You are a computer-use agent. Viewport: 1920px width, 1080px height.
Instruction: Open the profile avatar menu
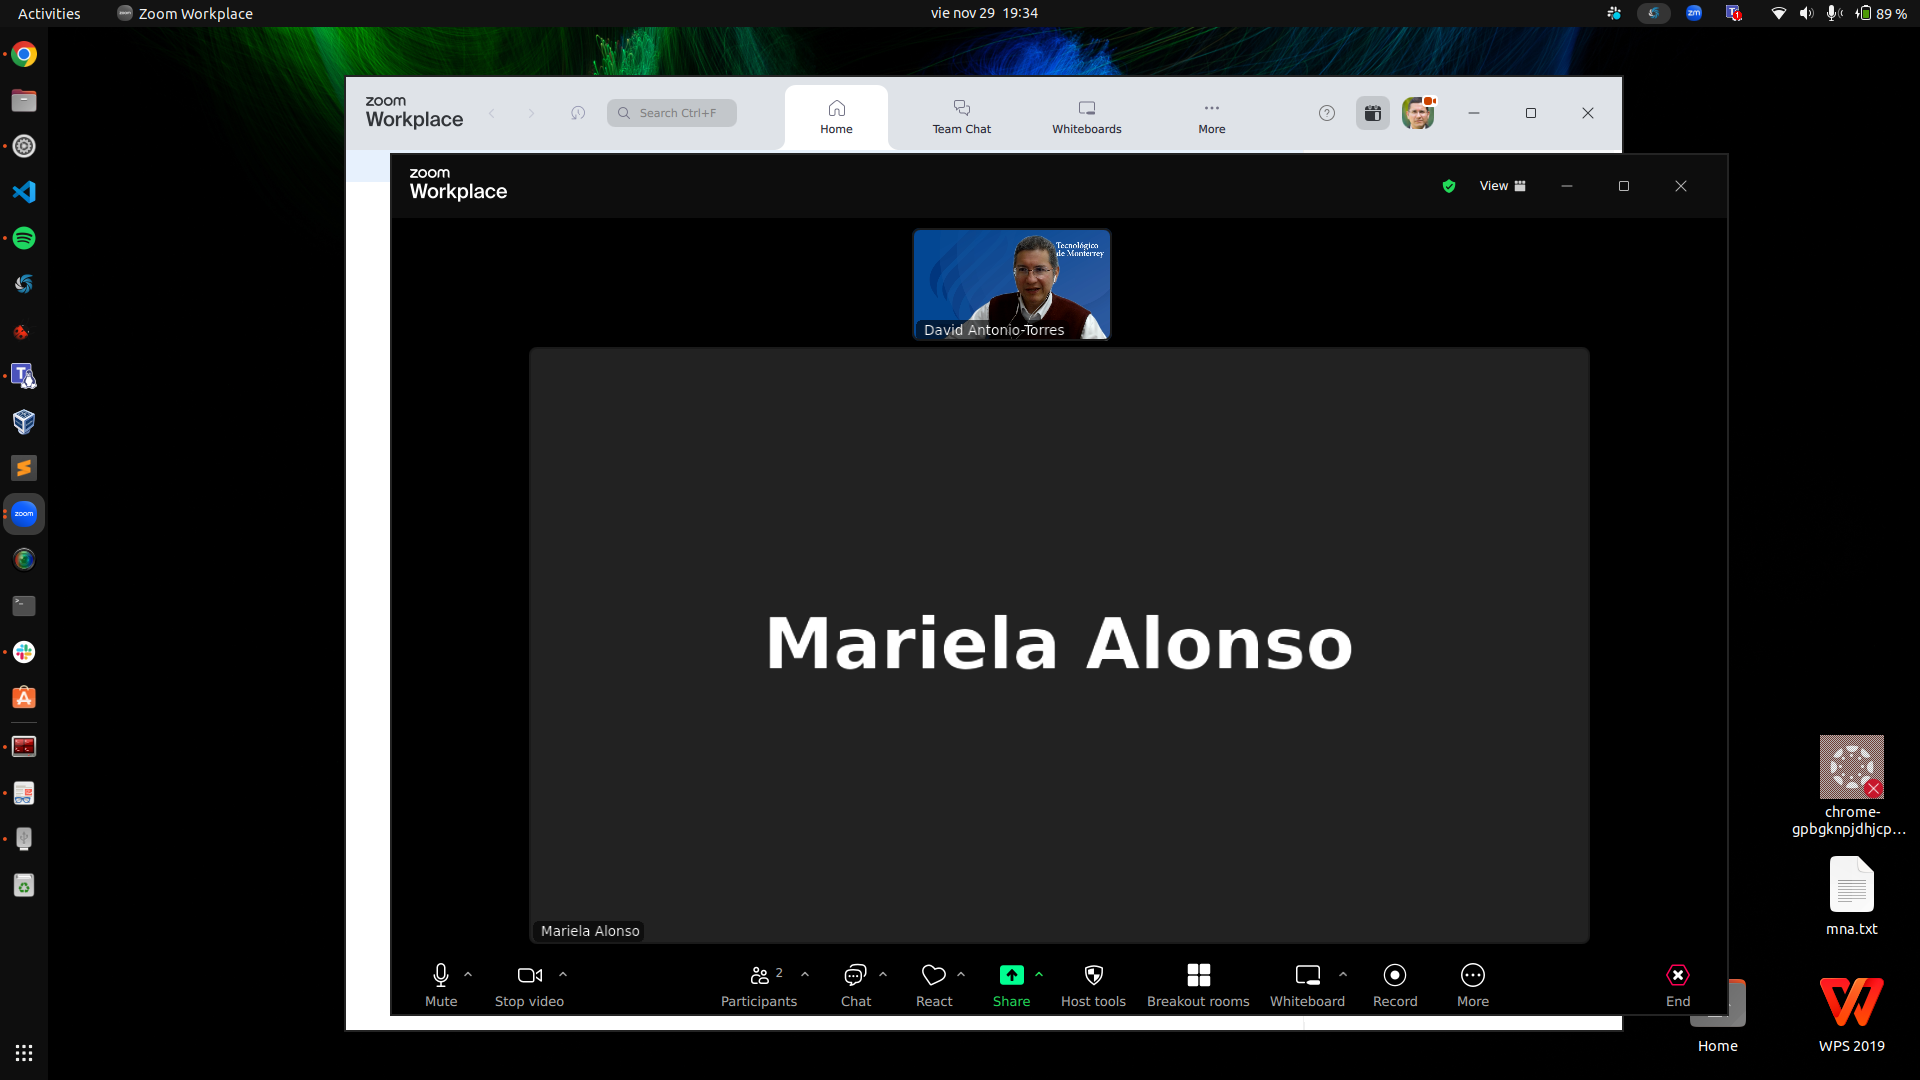click(1418, 113)
